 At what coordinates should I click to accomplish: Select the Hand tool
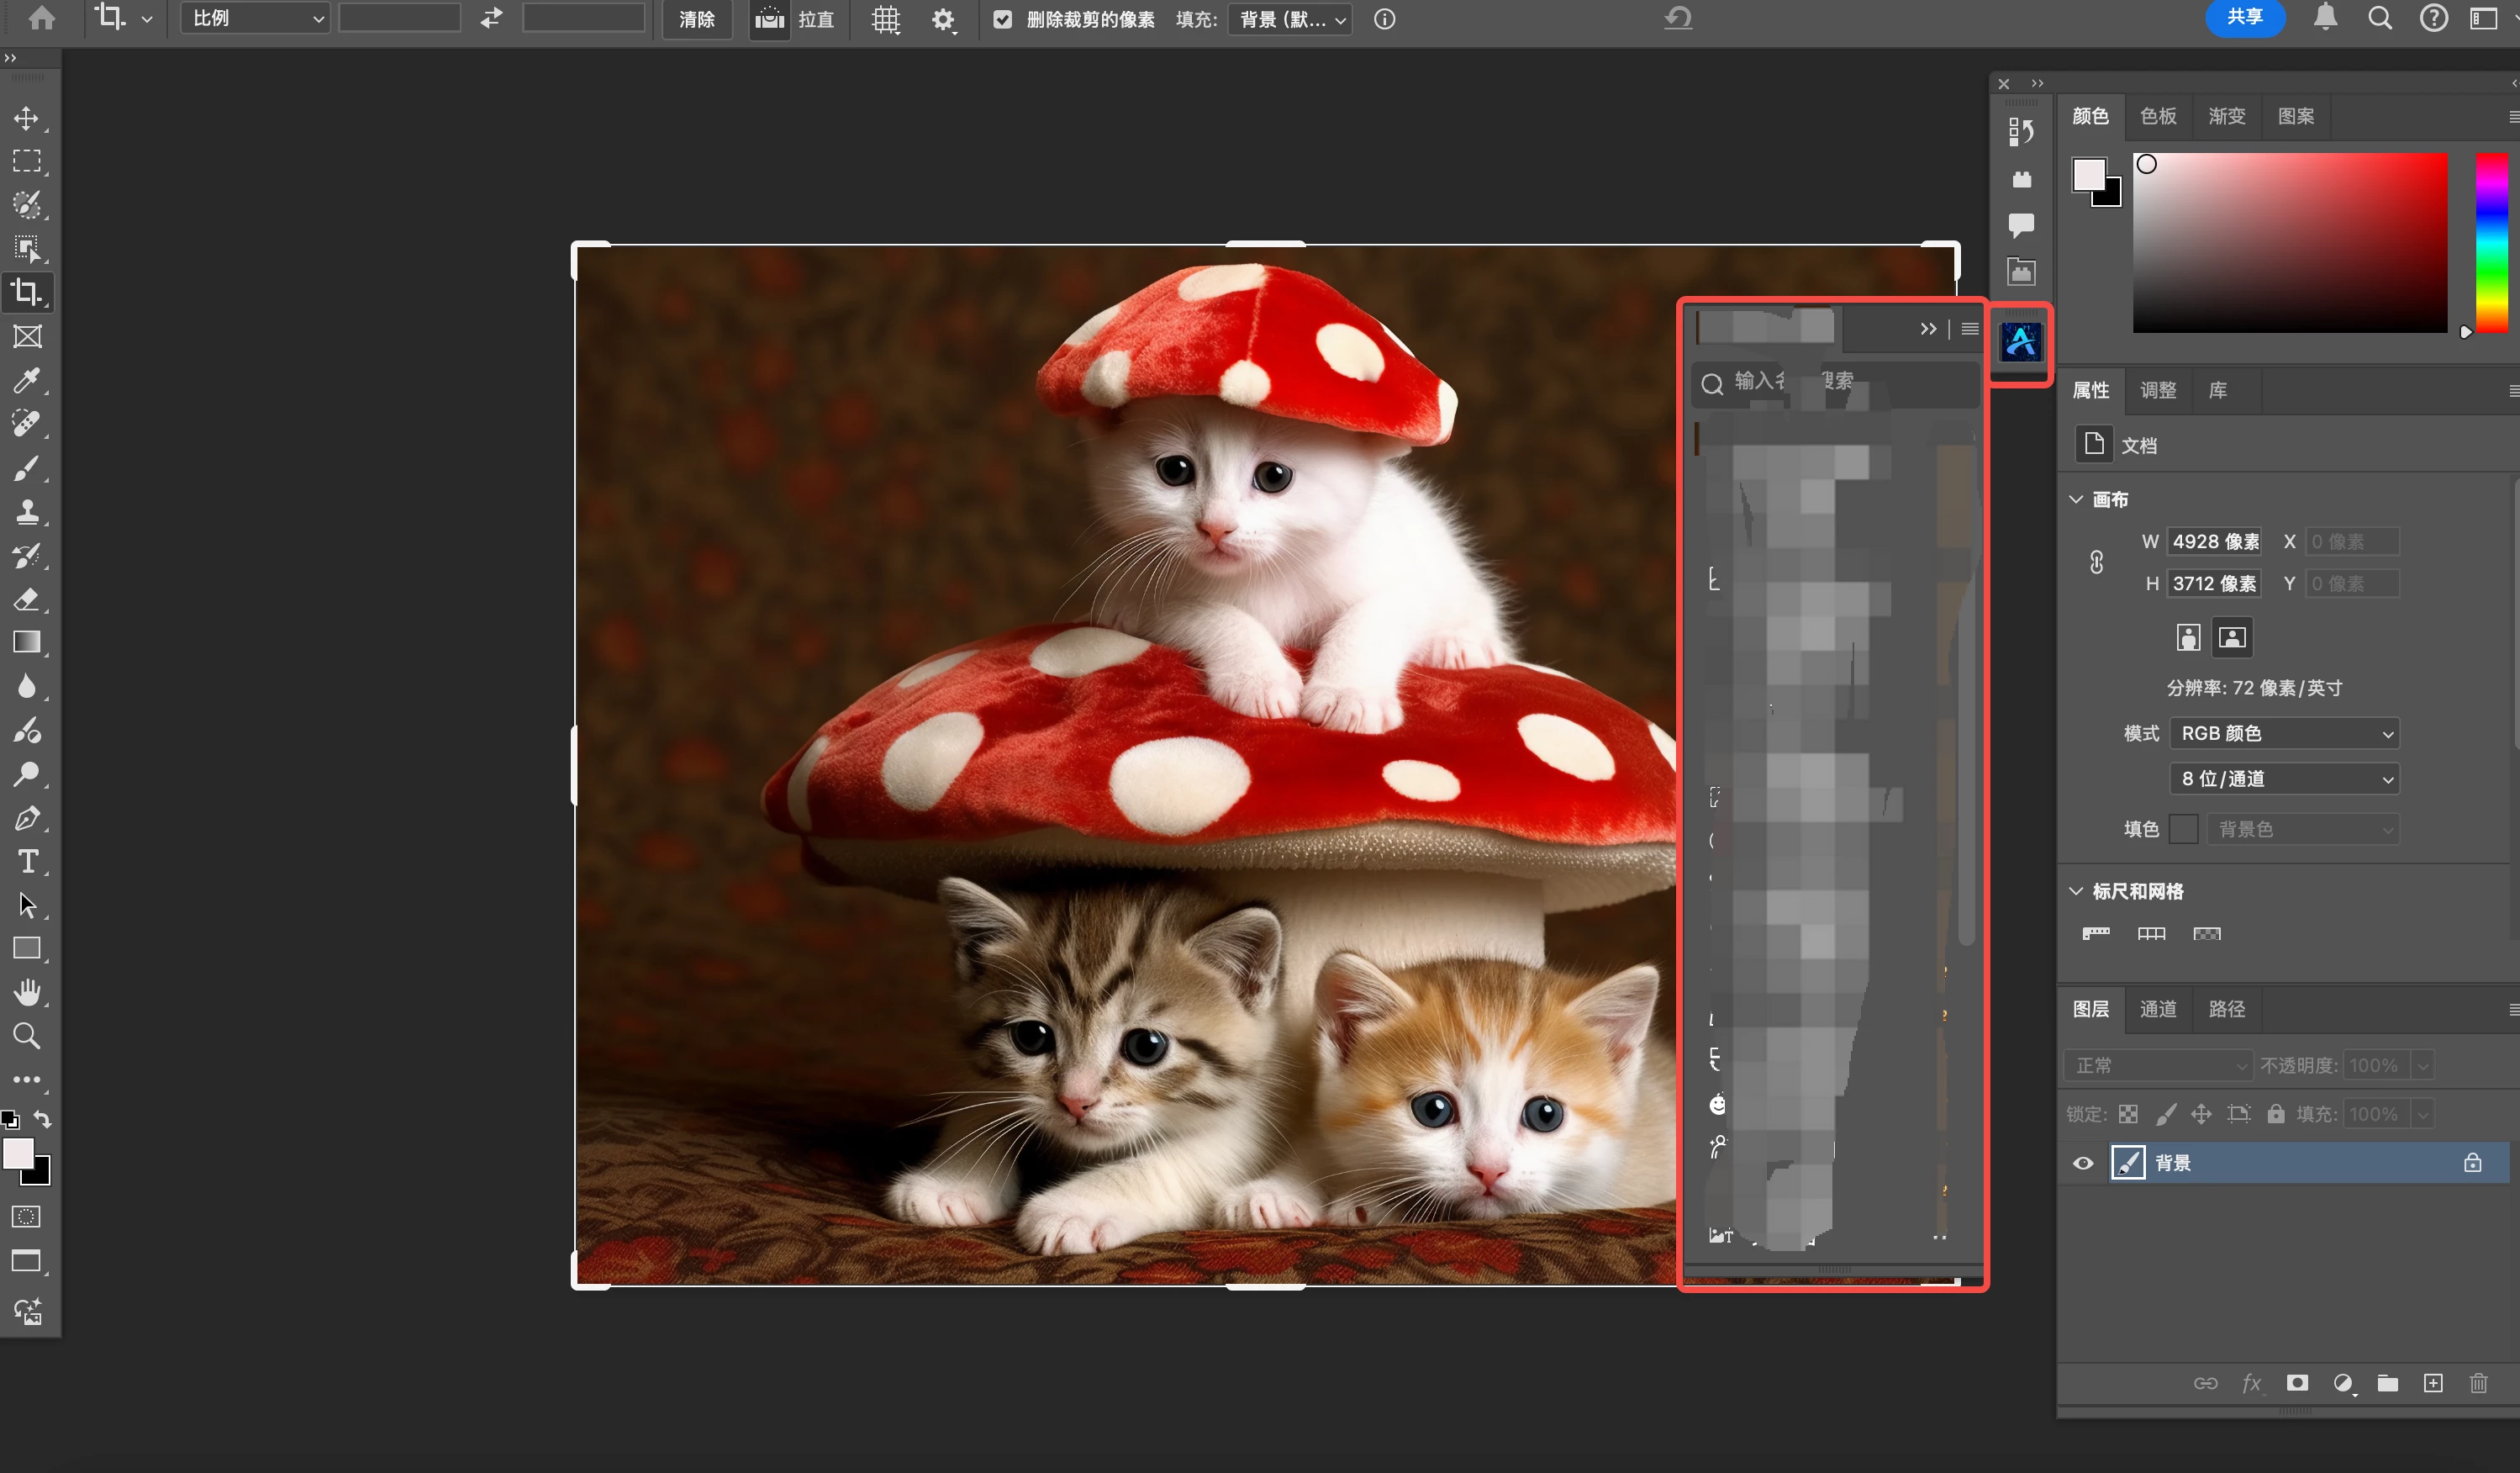26,992
